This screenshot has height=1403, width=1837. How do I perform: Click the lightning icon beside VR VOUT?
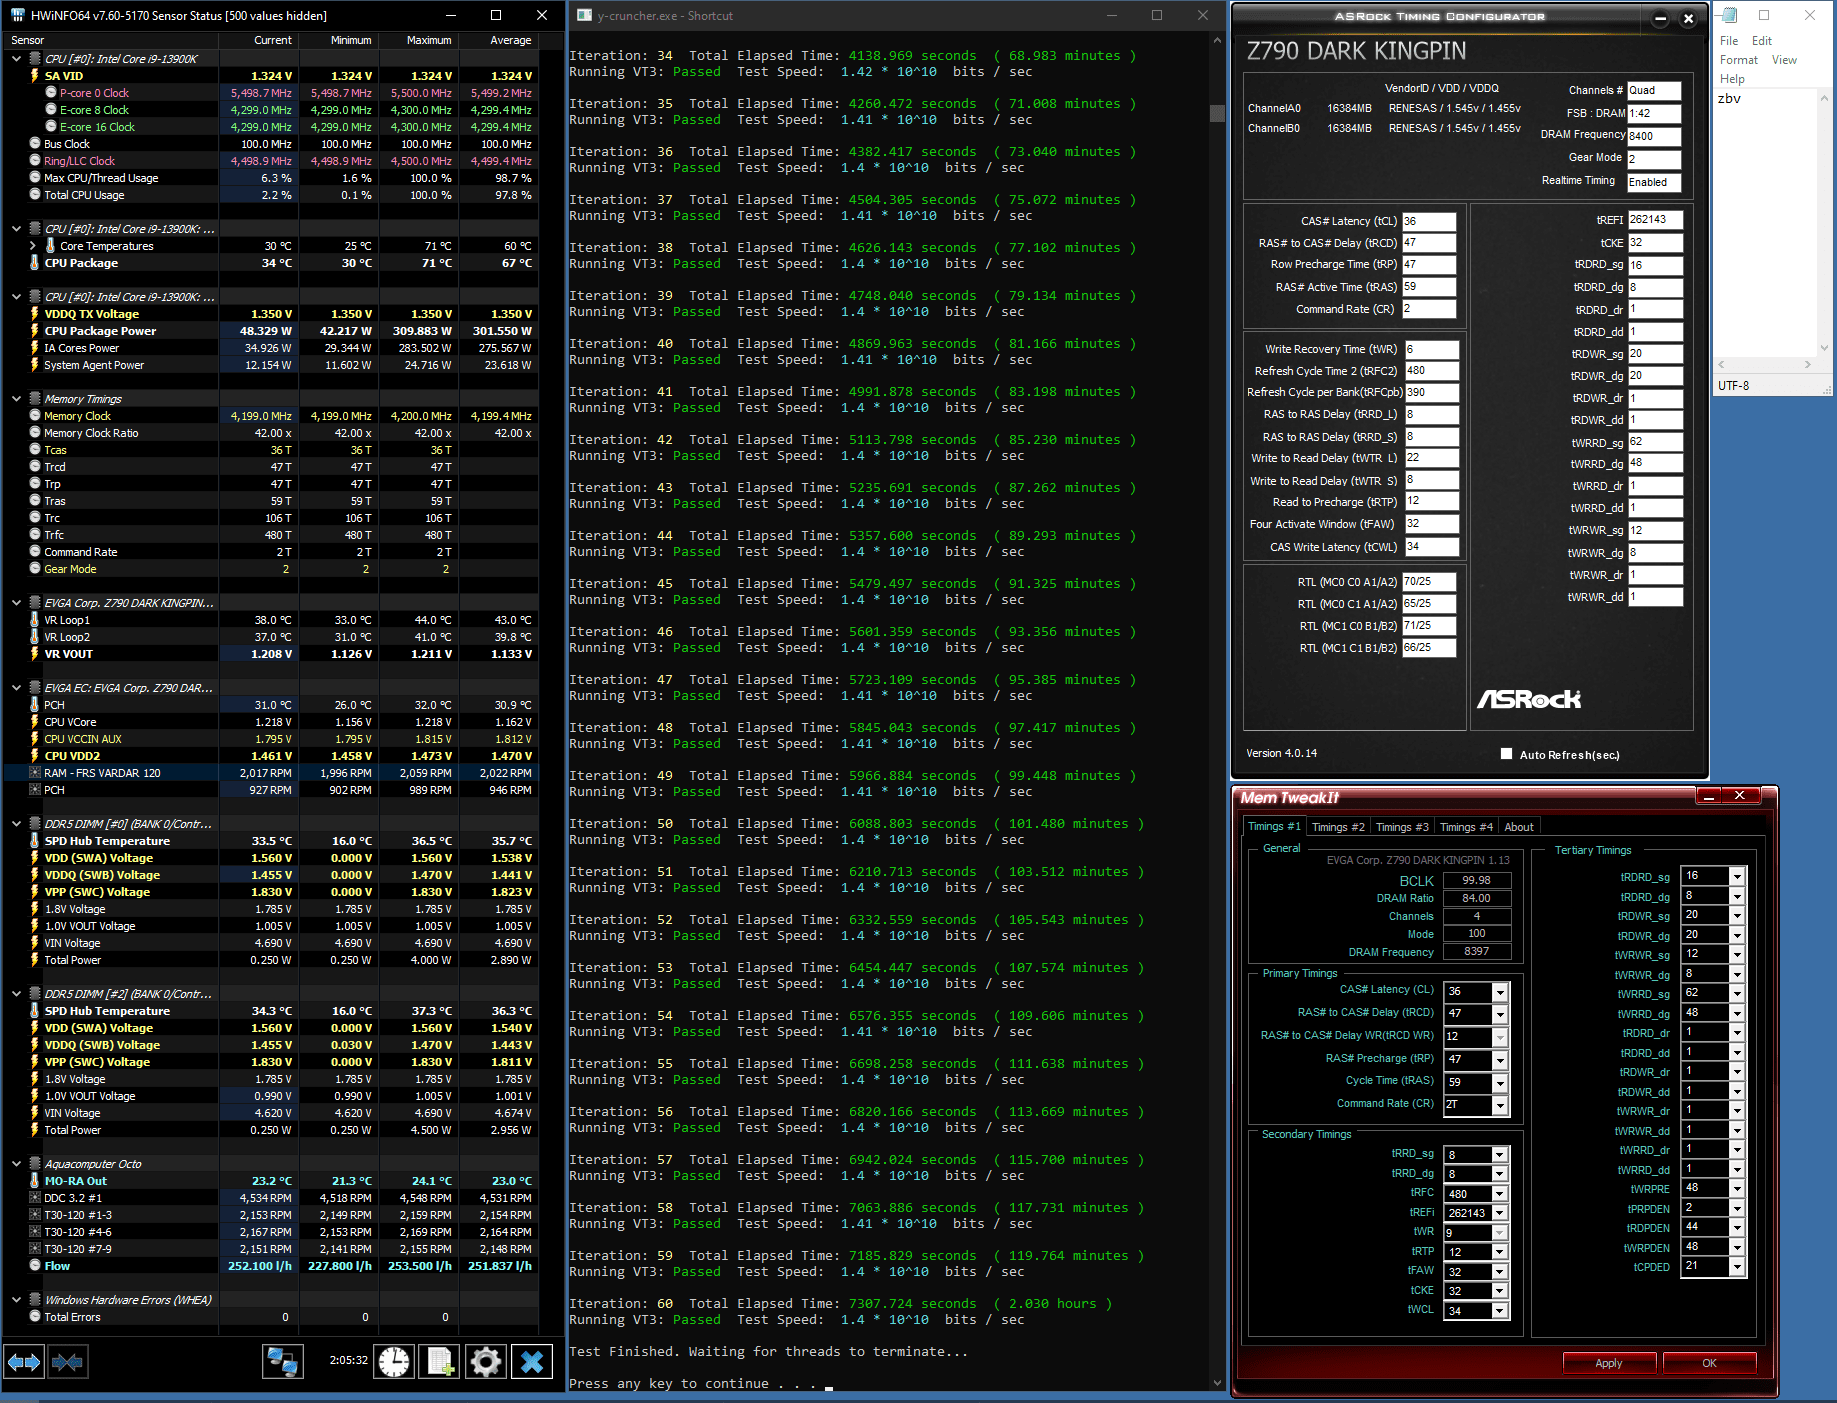35,654
